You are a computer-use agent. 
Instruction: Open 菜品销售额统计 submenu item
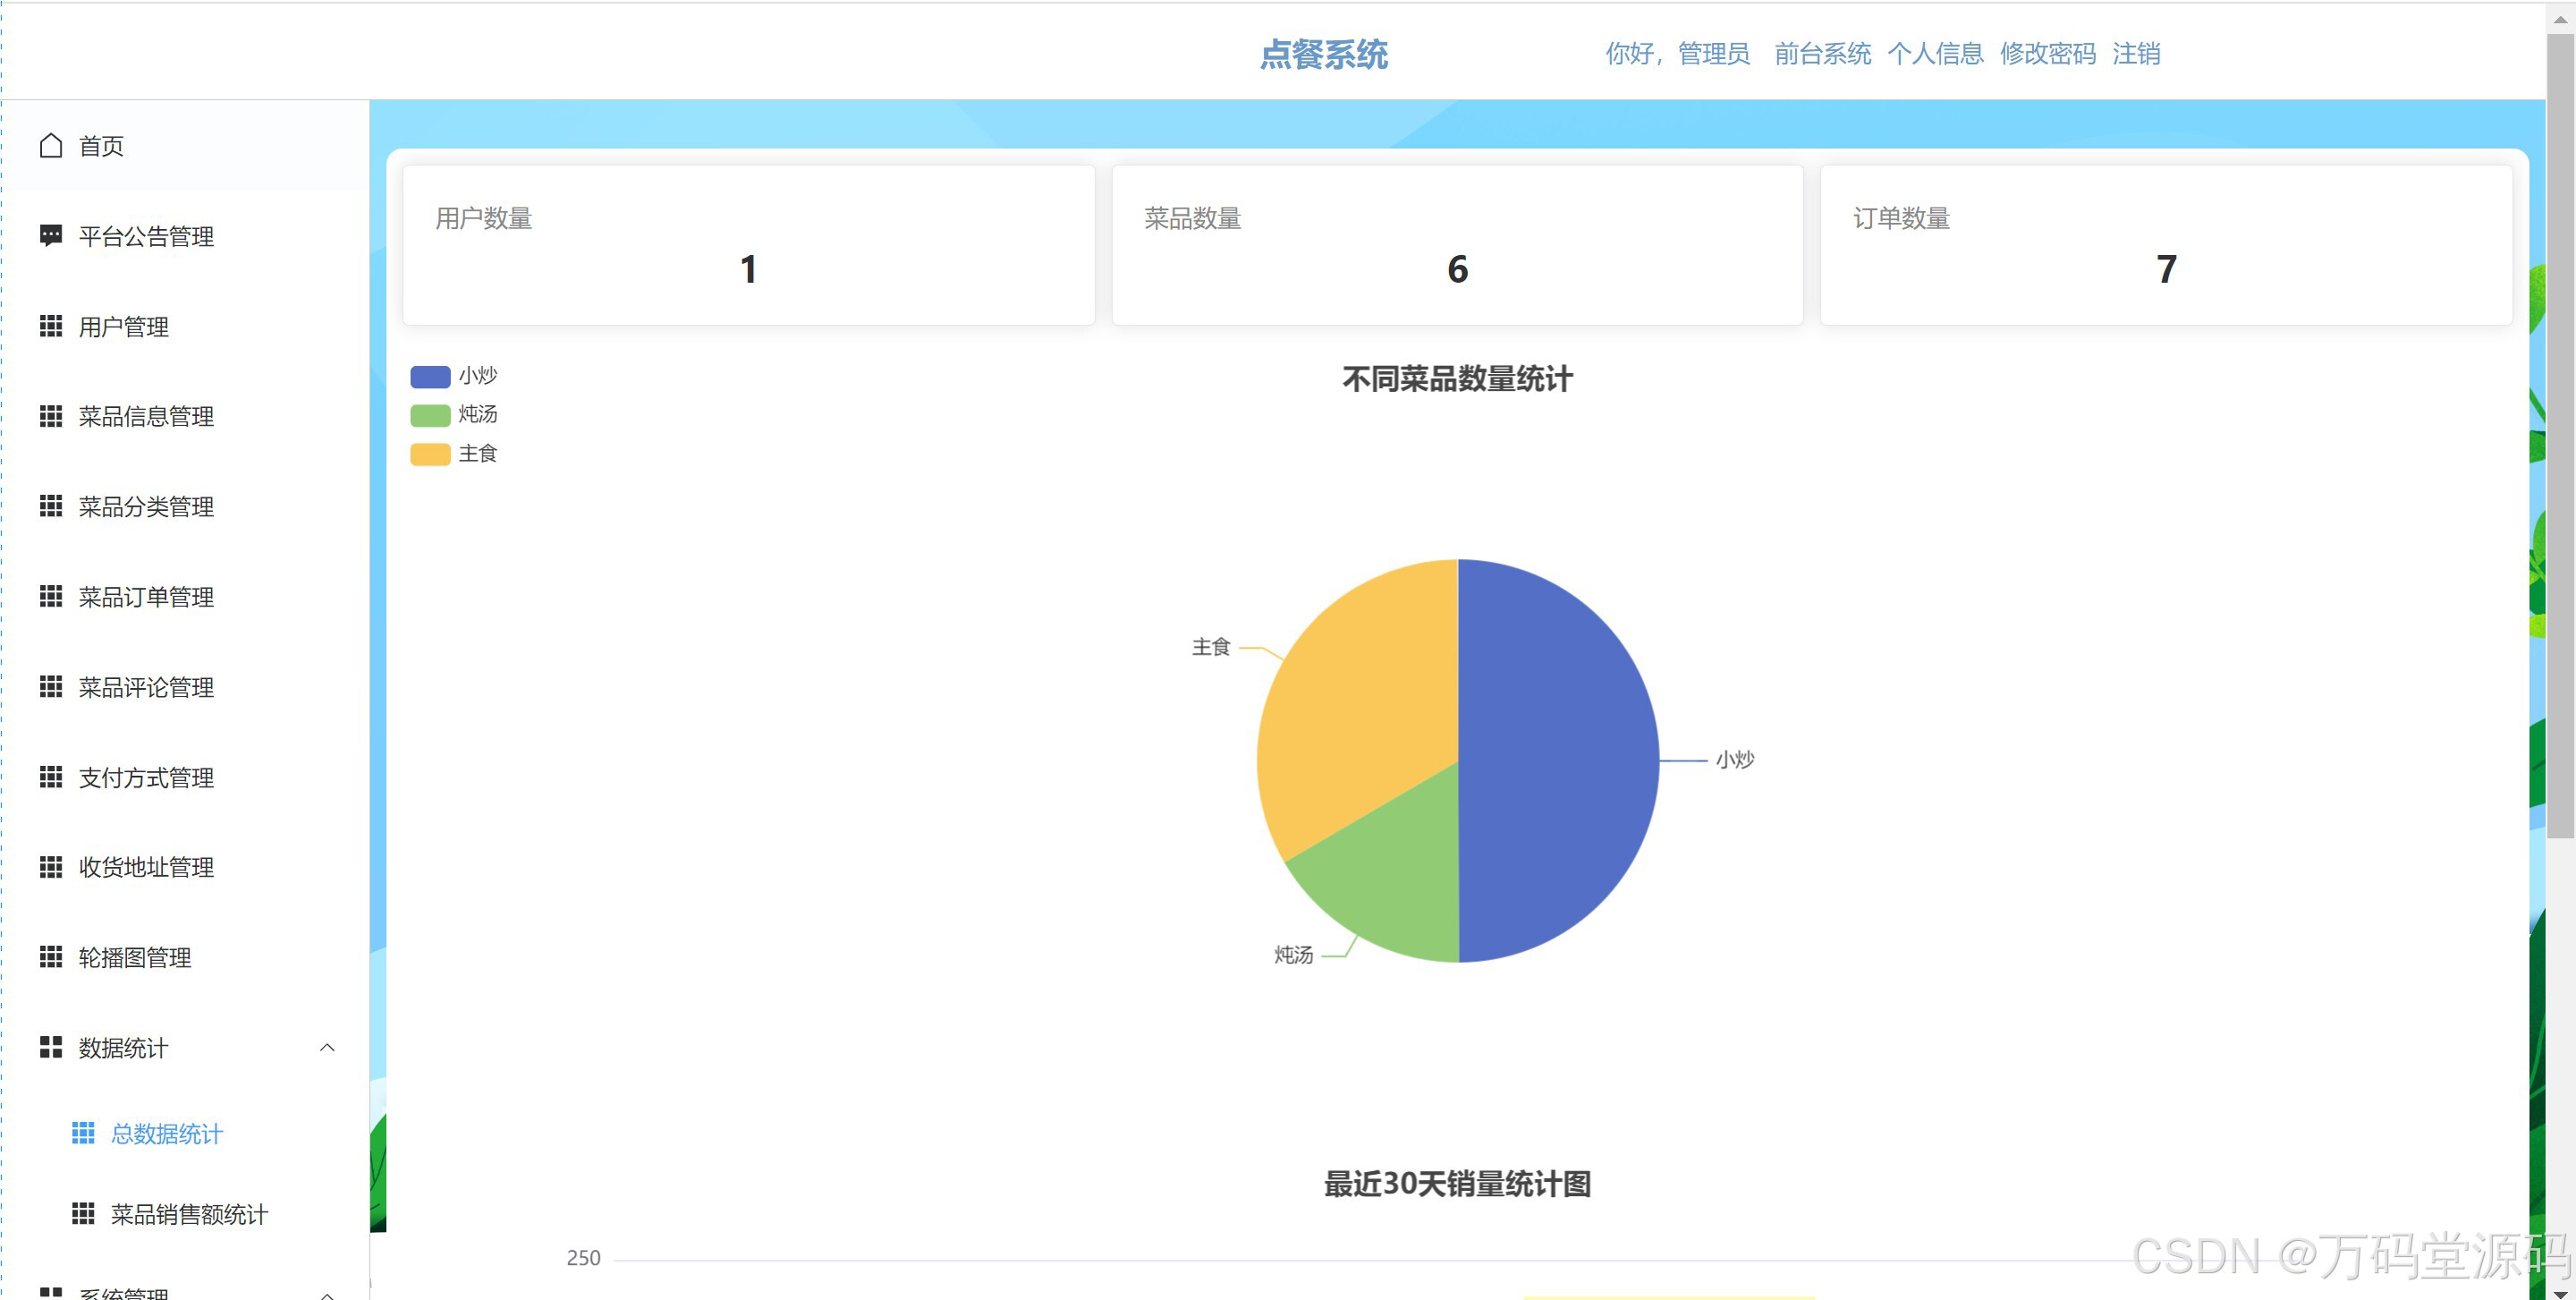tap(189, 1214)
